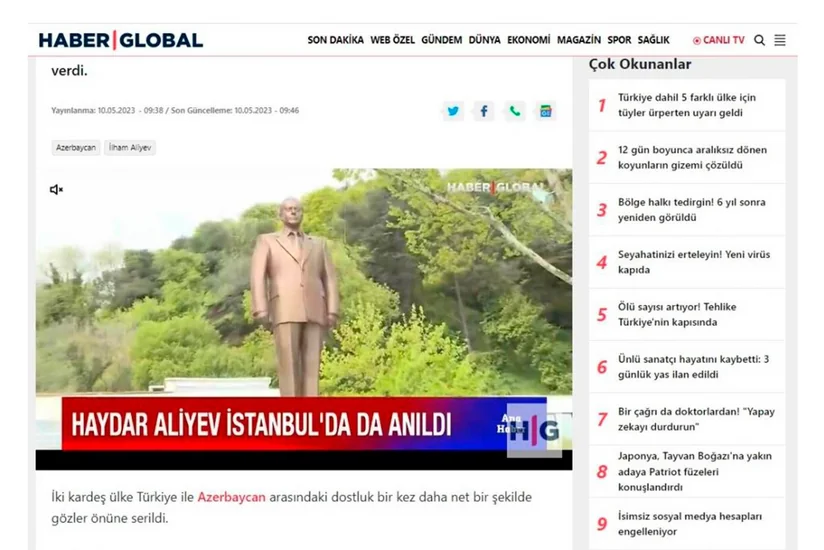824x550 pixels.
Task: Open EKONOMİ menu item
Action: [x=529, y=40]
